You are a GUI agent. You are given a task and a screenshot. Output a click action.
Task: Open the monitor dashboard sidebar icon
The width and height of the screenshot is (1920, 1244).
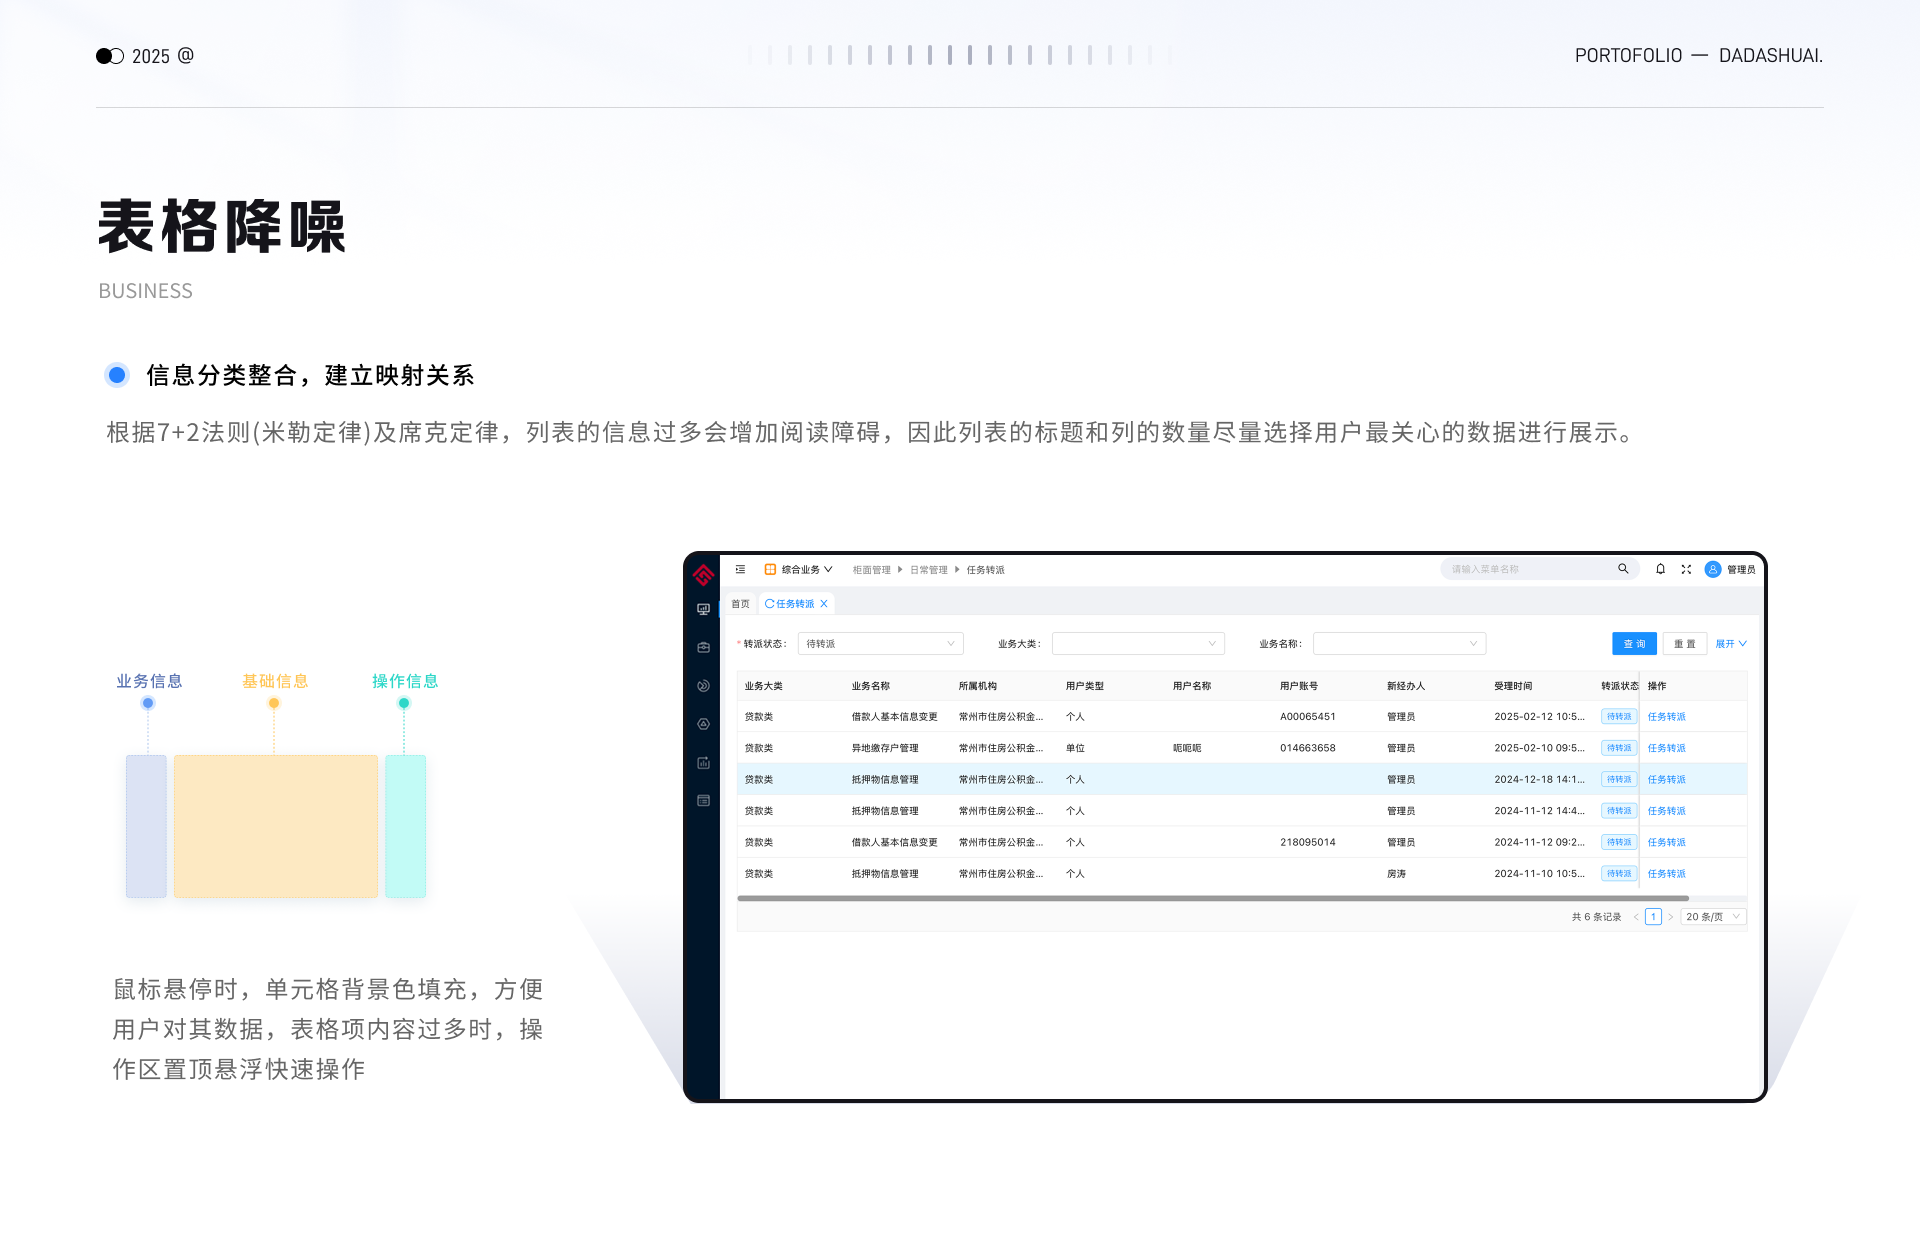point(703,609)
